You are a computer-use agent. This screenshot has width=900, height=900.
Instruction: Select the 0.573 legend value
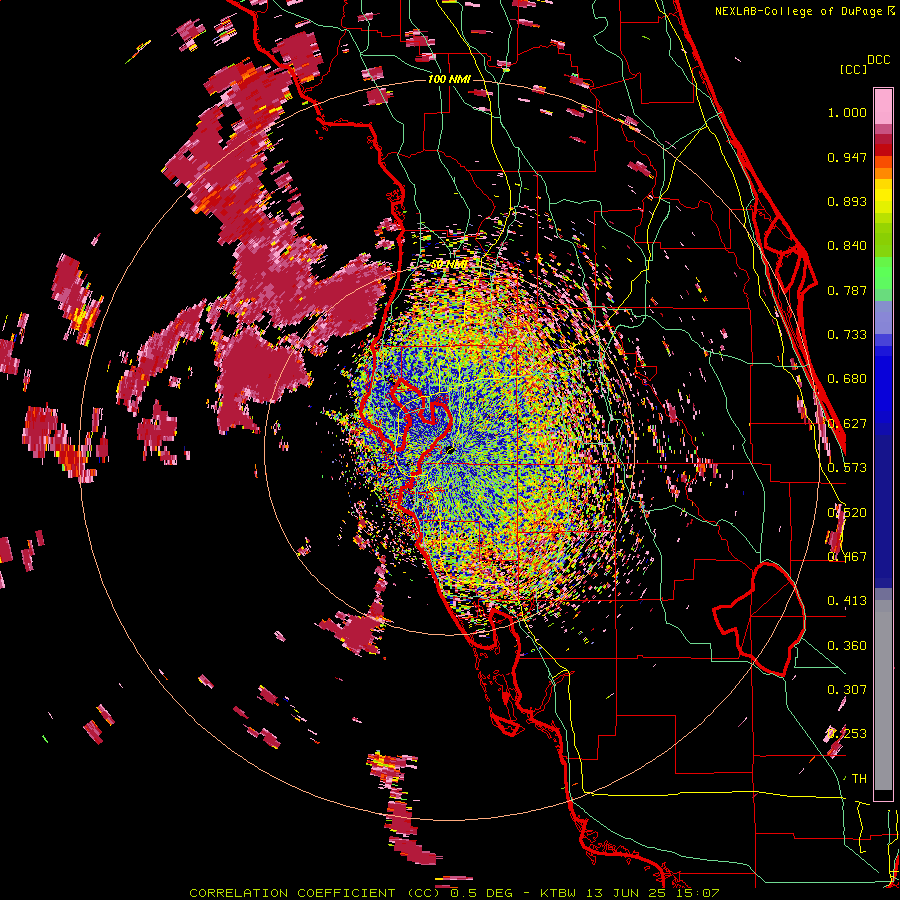coord(847,468)
